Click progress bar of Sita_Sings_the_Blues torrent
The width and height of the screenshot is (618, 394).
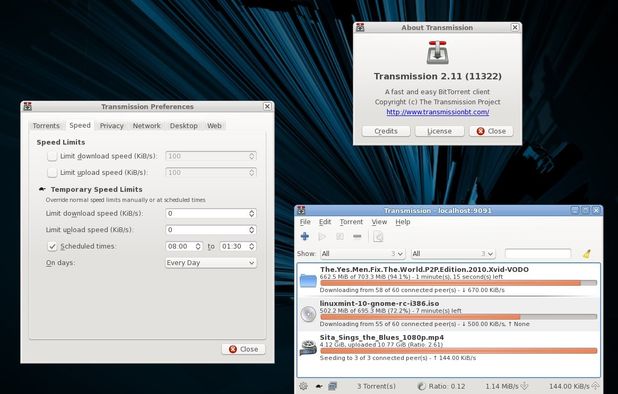point(458,351)
